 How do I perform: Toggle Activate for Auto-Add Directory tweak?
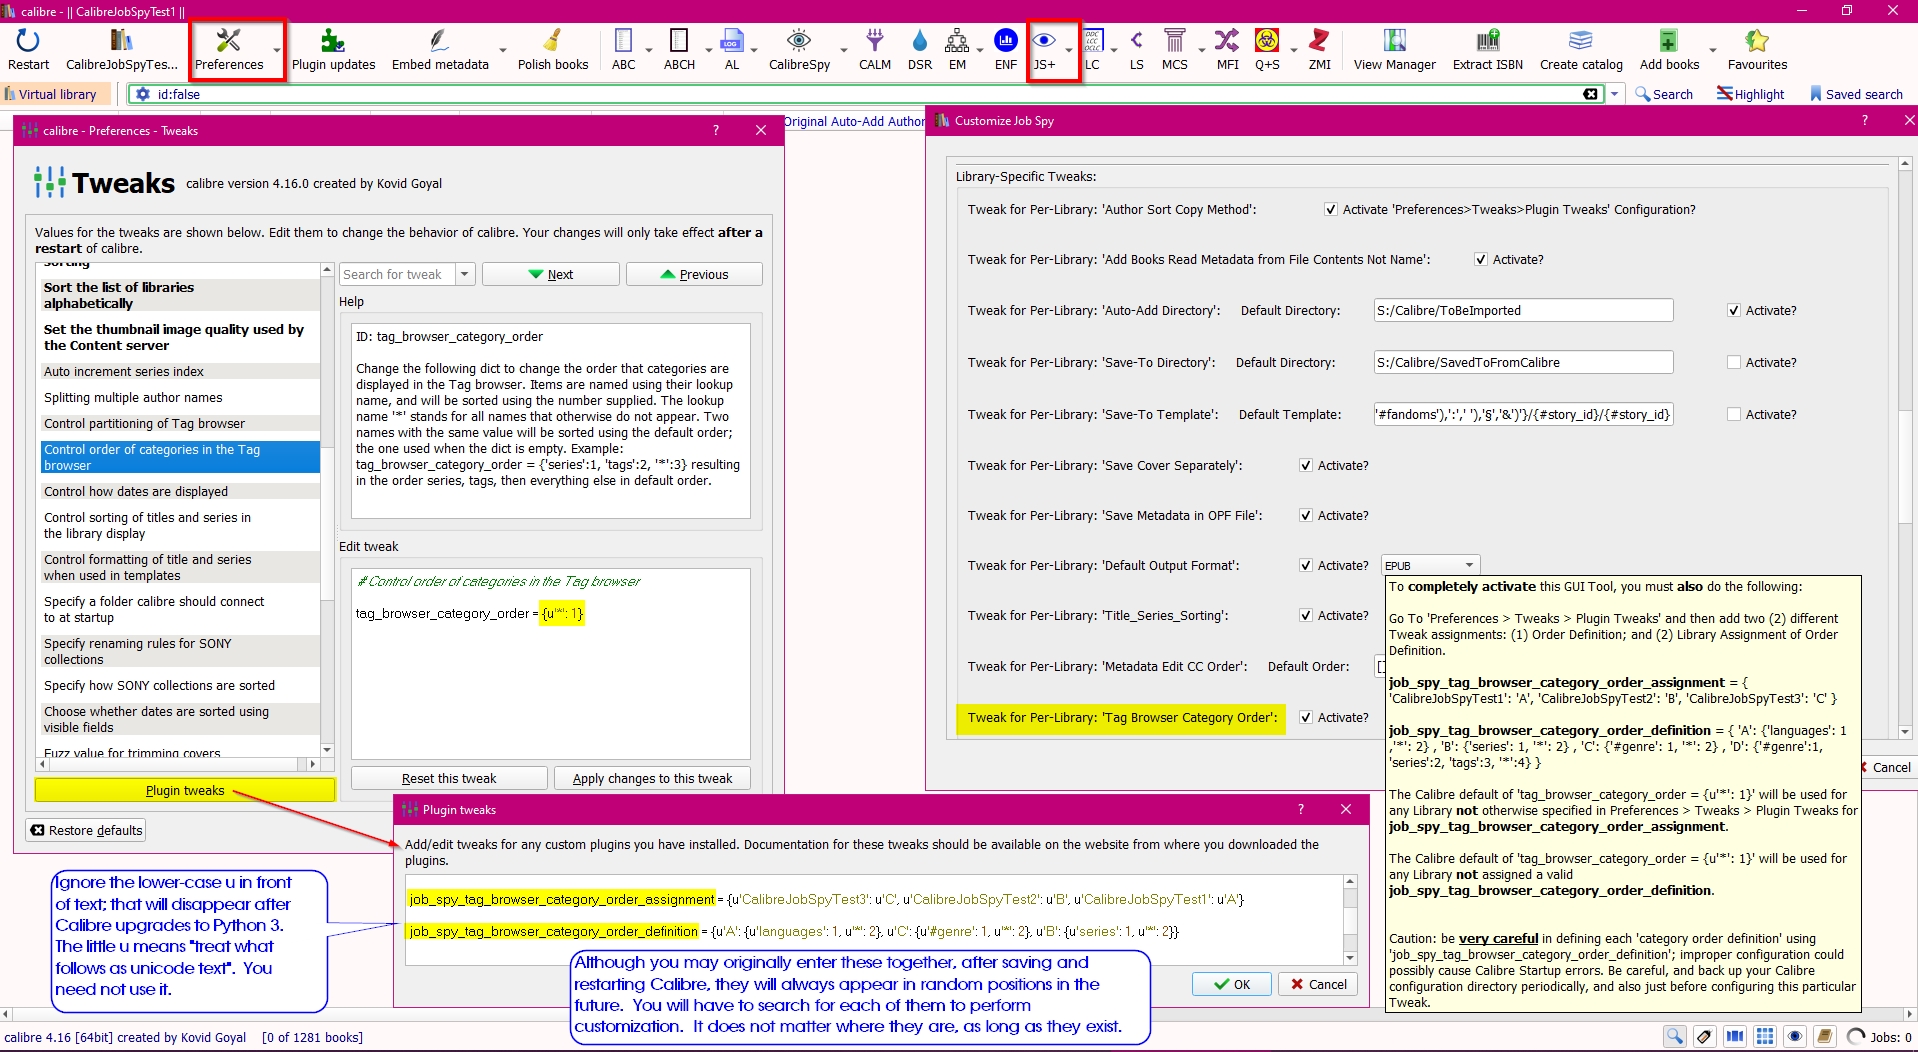[x=1734, y=311]
